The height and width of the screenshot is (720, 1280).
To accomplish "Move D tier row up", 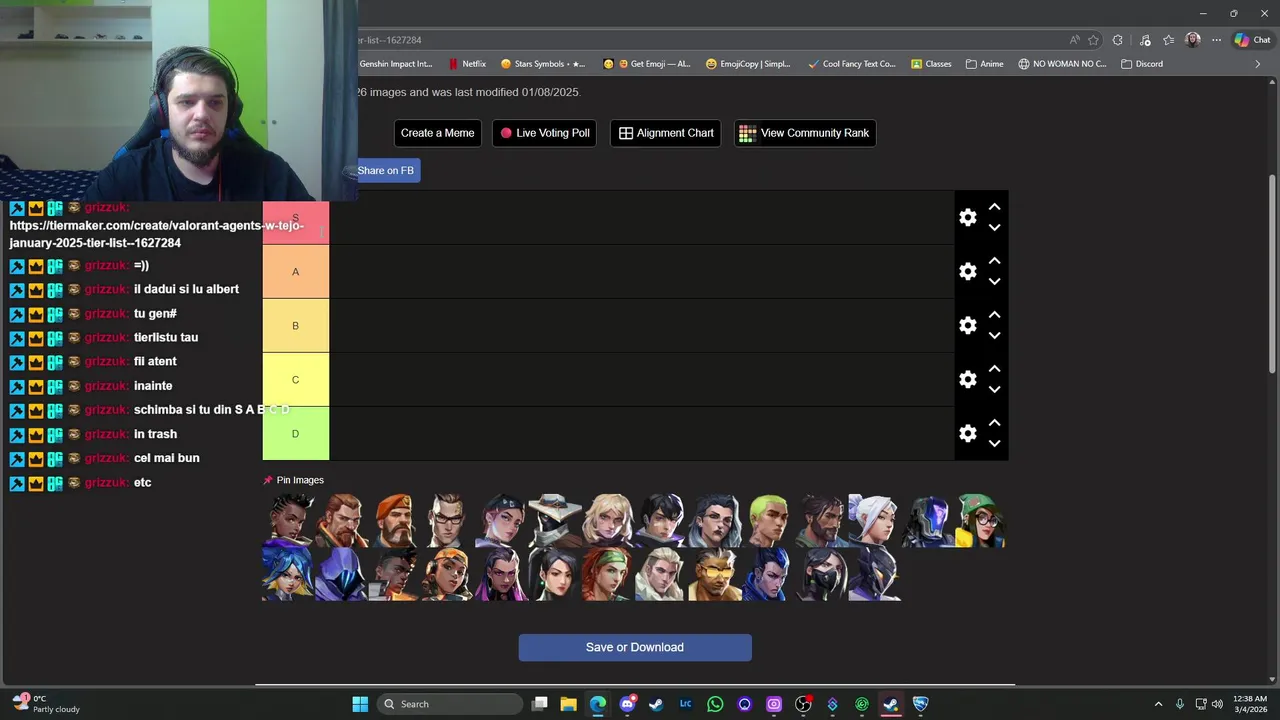I will tap(994, 423).
